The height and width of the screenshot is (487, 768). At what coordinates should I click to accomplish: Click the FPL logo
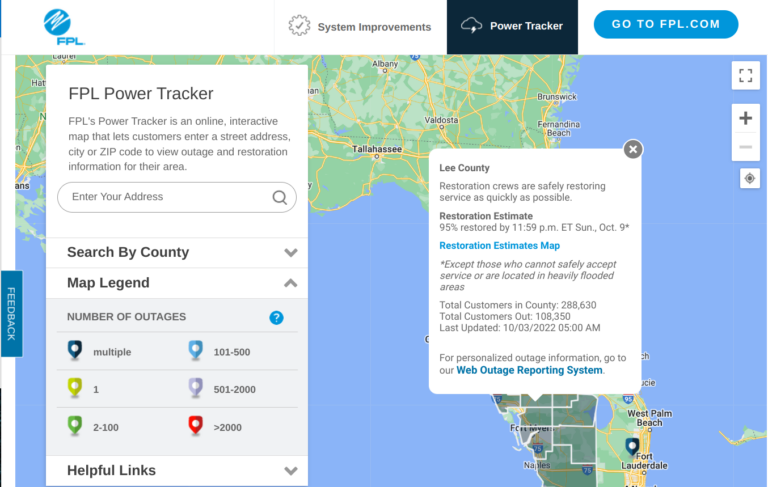(64, 27)
